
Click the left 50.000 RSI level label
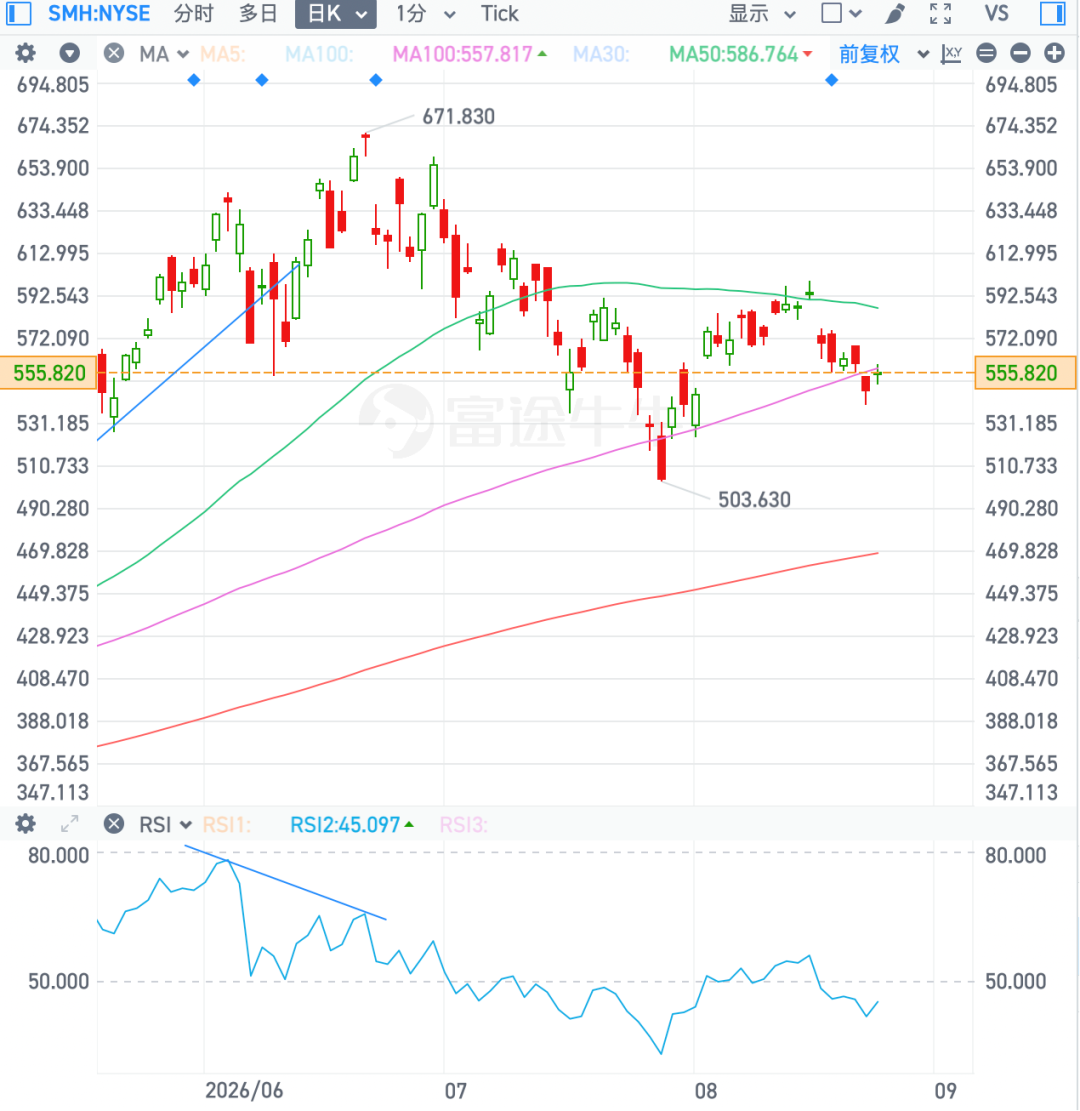[59, 981]
